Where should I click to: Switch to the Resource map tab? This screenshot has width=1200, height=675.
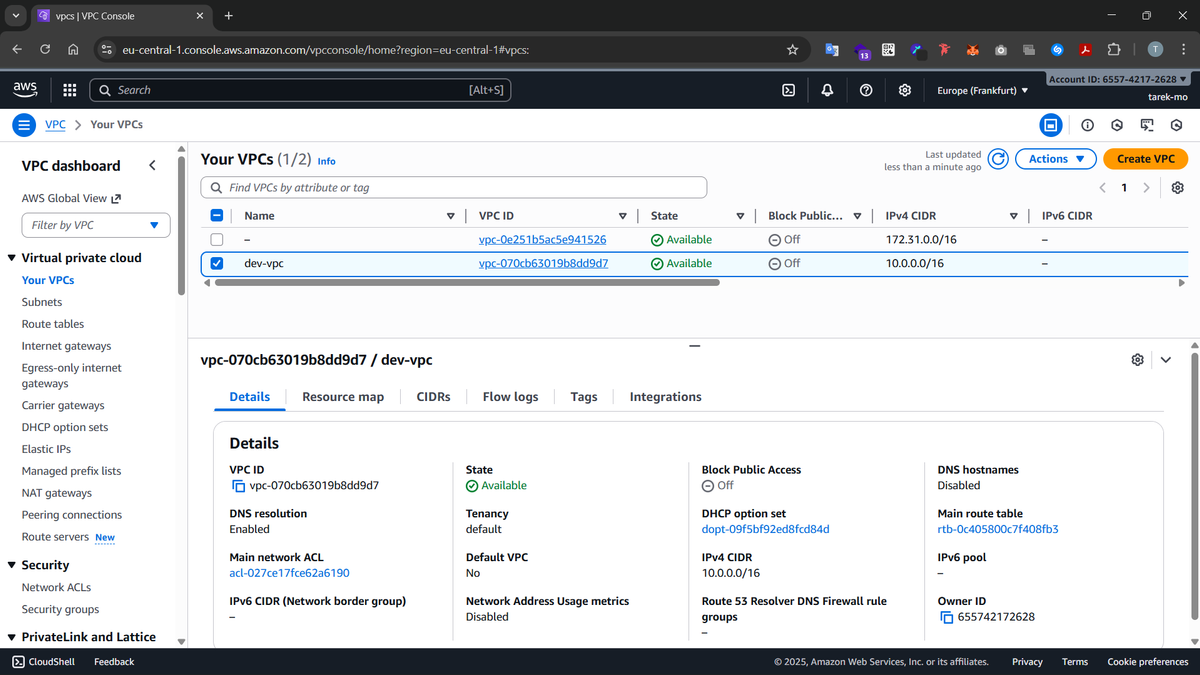(x=343, y=397)
